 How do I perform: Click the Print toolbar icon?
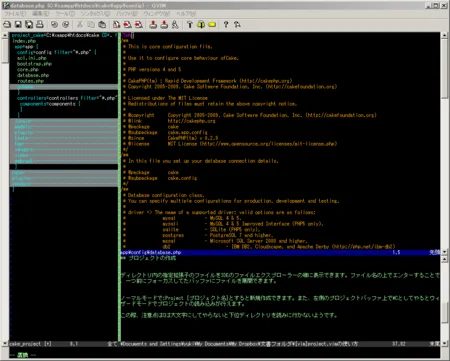coord(40,24)
